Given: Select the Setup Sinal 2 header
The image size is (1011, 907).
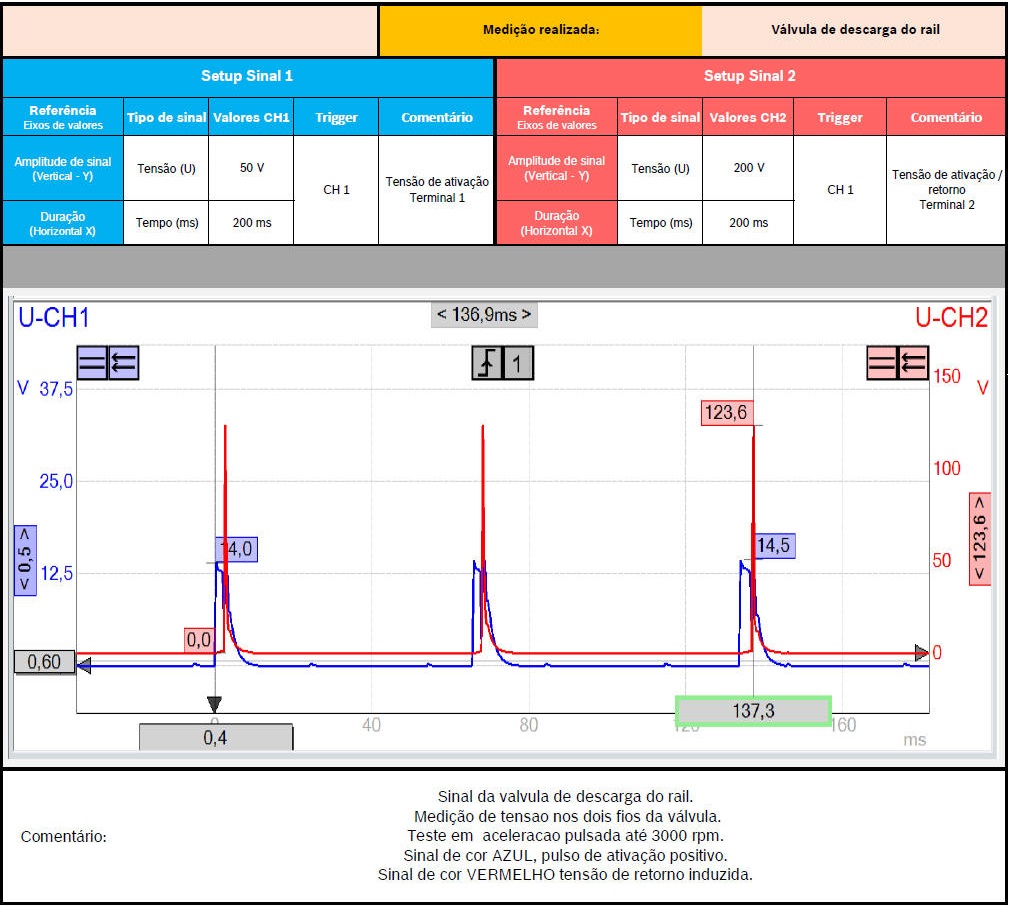Looking at the screenshot, I should tap(750, 76).
